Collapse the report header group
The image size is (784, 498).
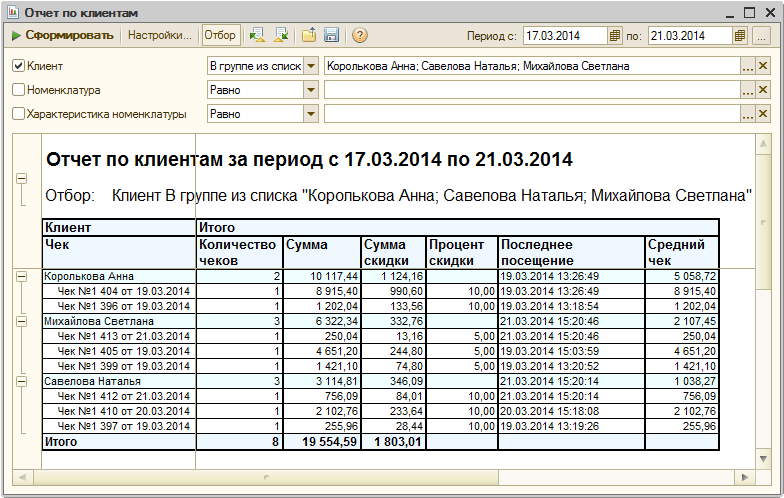[x=22, y=178]
